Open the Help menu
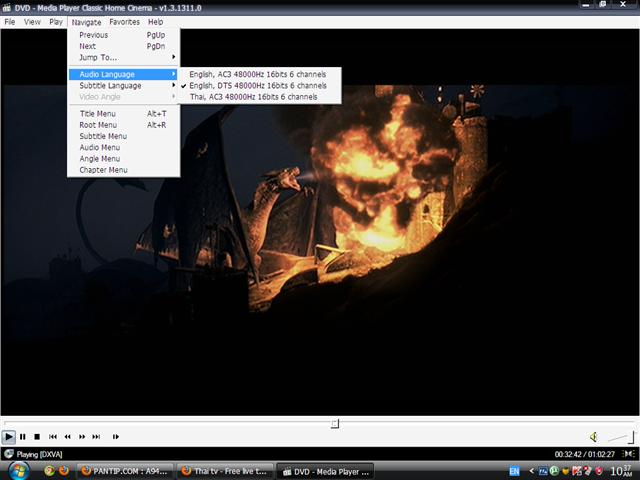Image resolution: width=640 pixels, height=480 pixels. (x=156, y=22)
